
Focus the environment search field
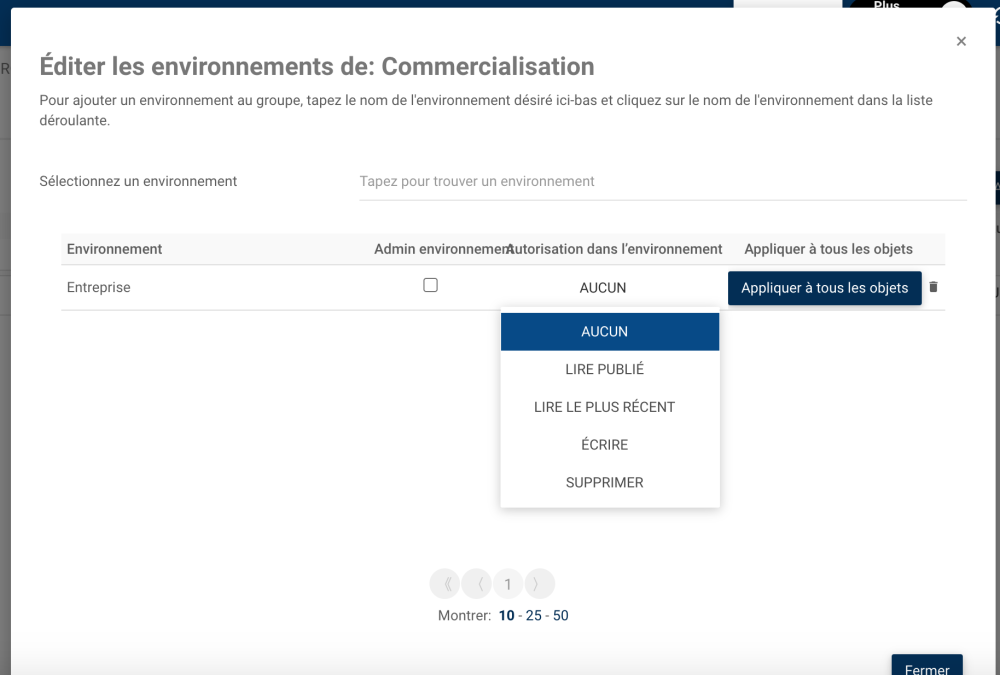(662, 182)
